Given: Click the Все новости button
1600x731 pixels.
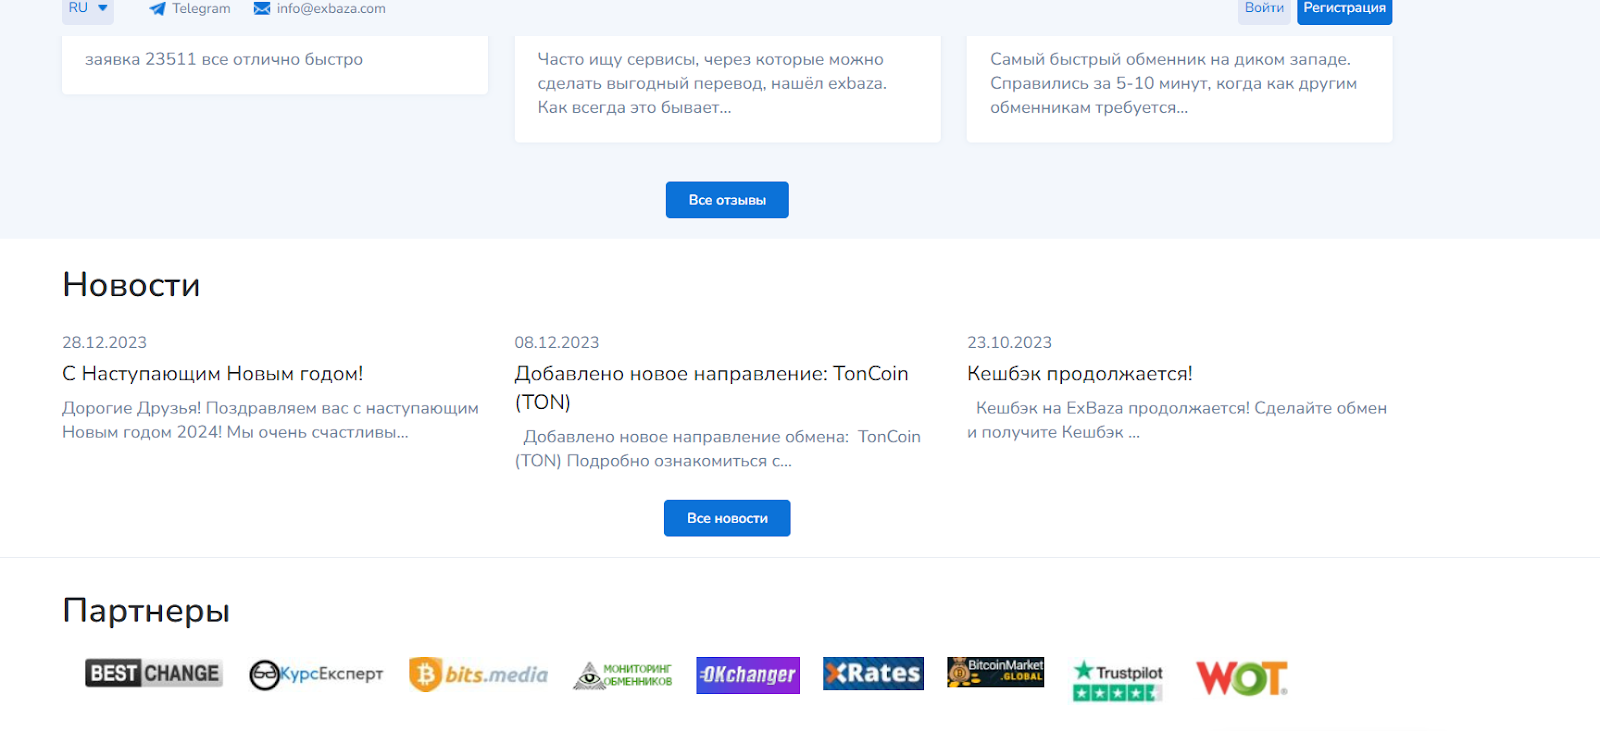Looking at the screenshot, I should 727,518.
